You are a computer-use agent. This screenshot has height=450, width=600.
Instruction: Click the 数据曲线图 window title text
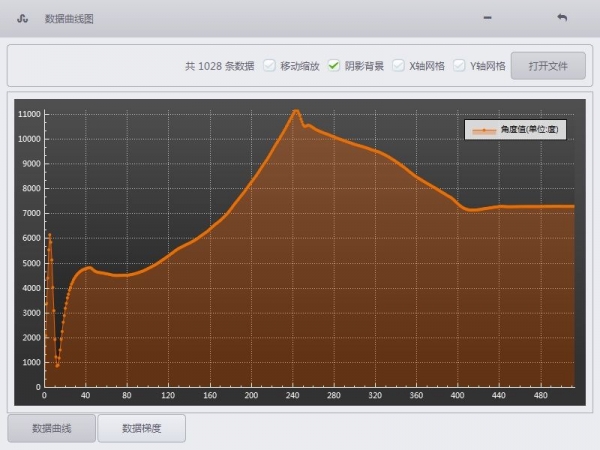(69, 18)
